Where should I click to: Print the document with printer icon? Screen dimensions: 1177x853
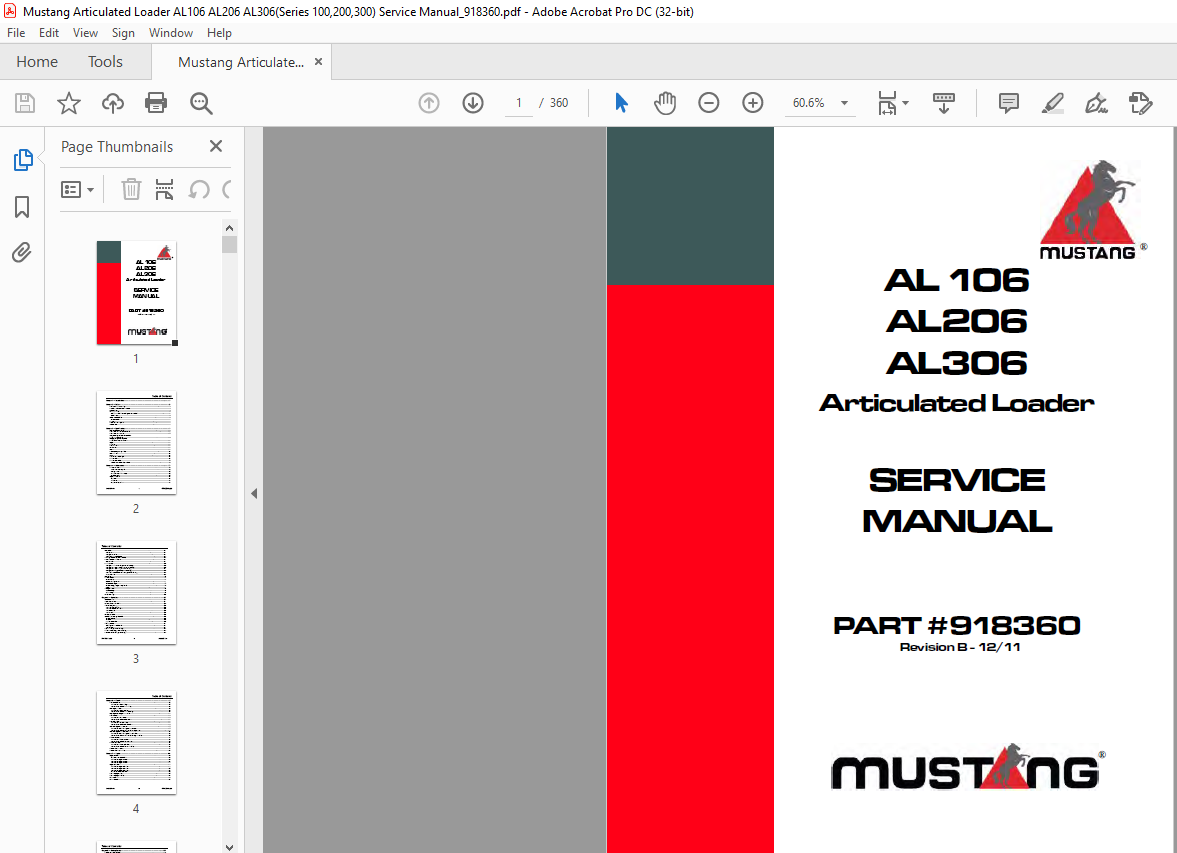coord(156,103)
